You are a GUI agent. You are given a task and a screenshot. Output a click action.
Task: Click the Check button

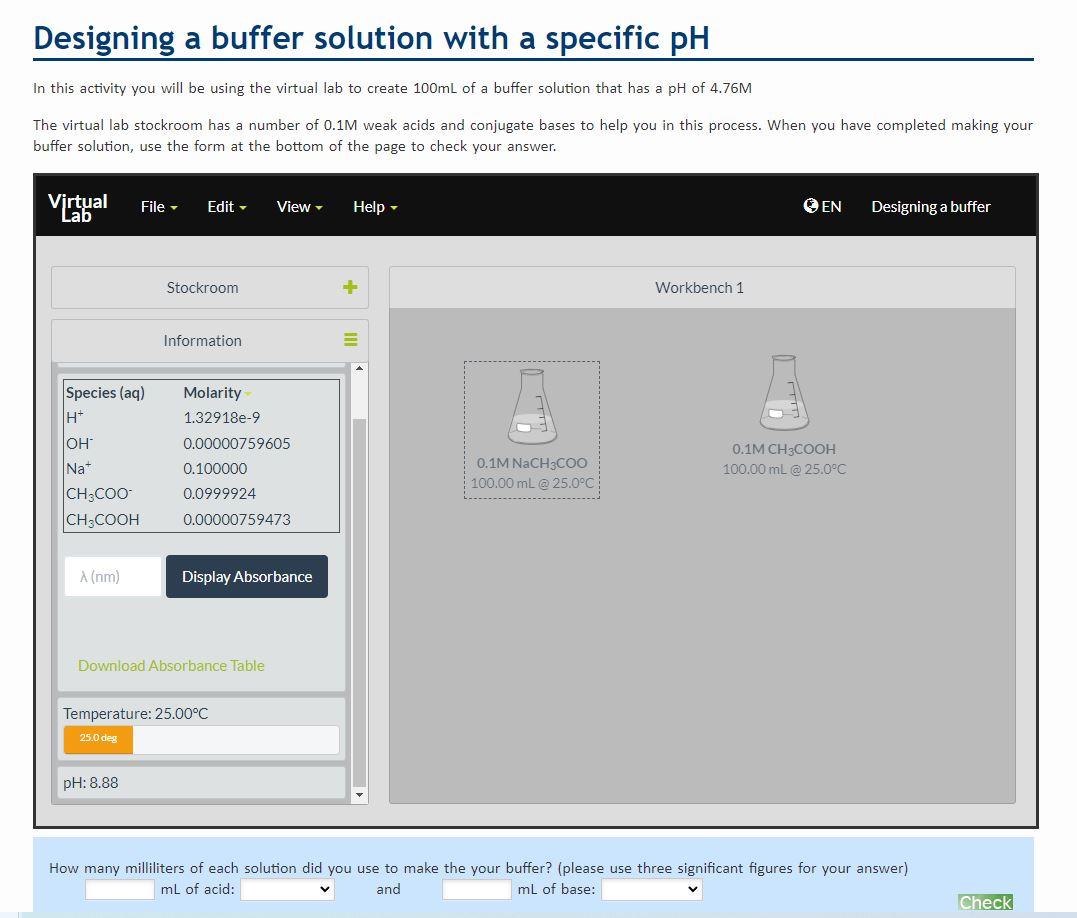(x=984, y=902)
